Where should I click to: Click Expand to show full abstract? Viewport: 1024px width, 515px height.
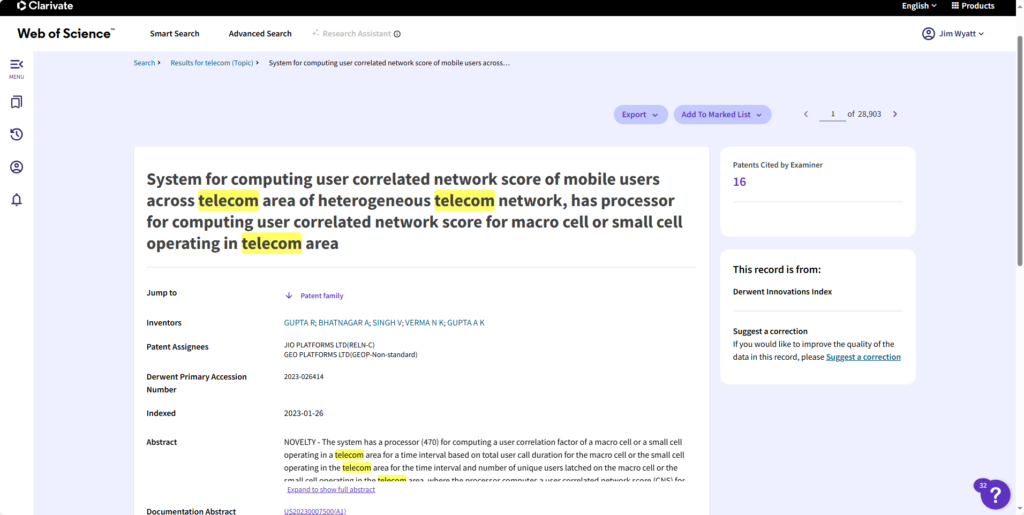tap(331, 489)
